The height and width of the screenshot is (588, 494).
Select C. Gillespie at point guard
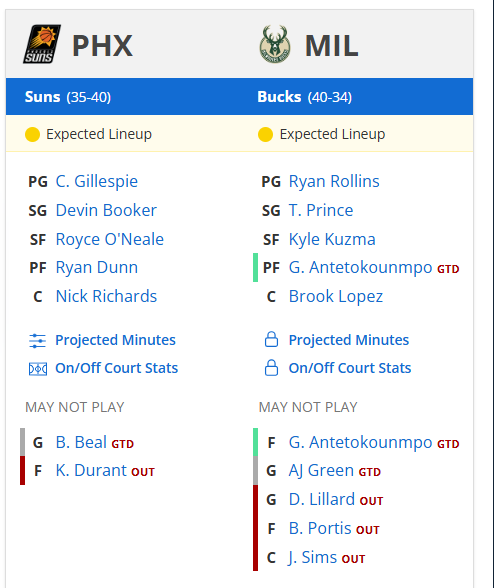pyautogui.click(x=96, y=182)
